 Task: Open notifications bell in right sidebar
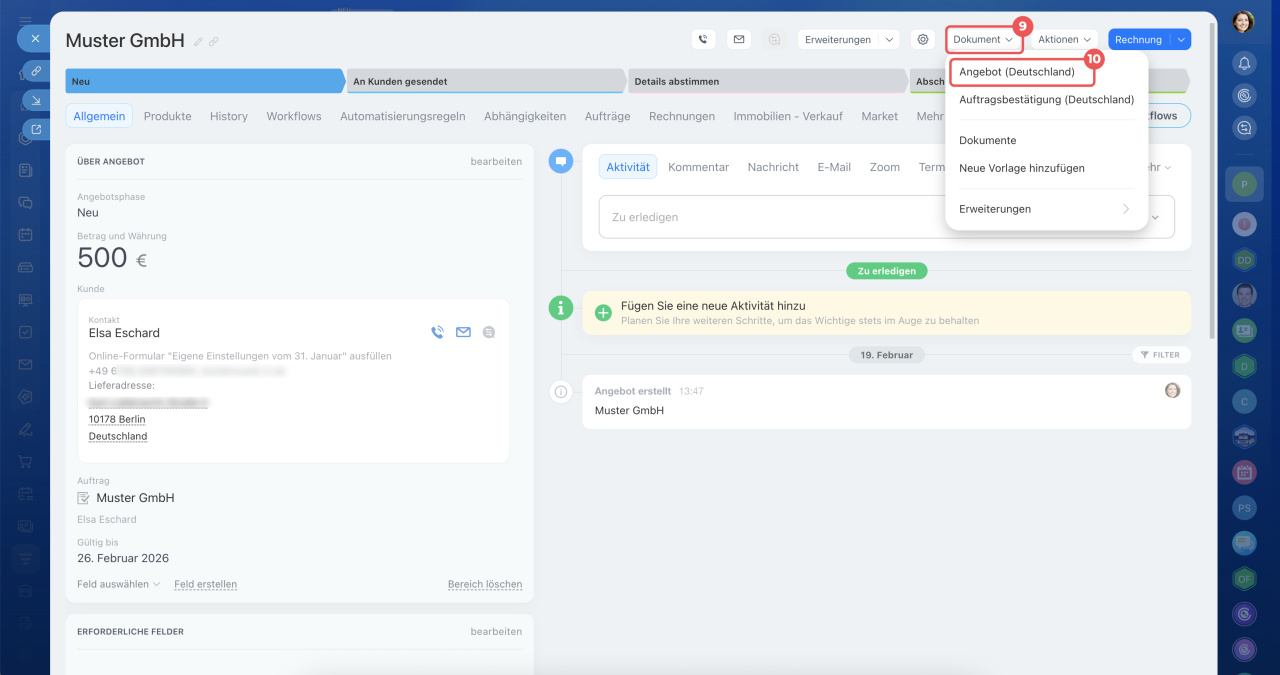click(x=1245, y=64)
